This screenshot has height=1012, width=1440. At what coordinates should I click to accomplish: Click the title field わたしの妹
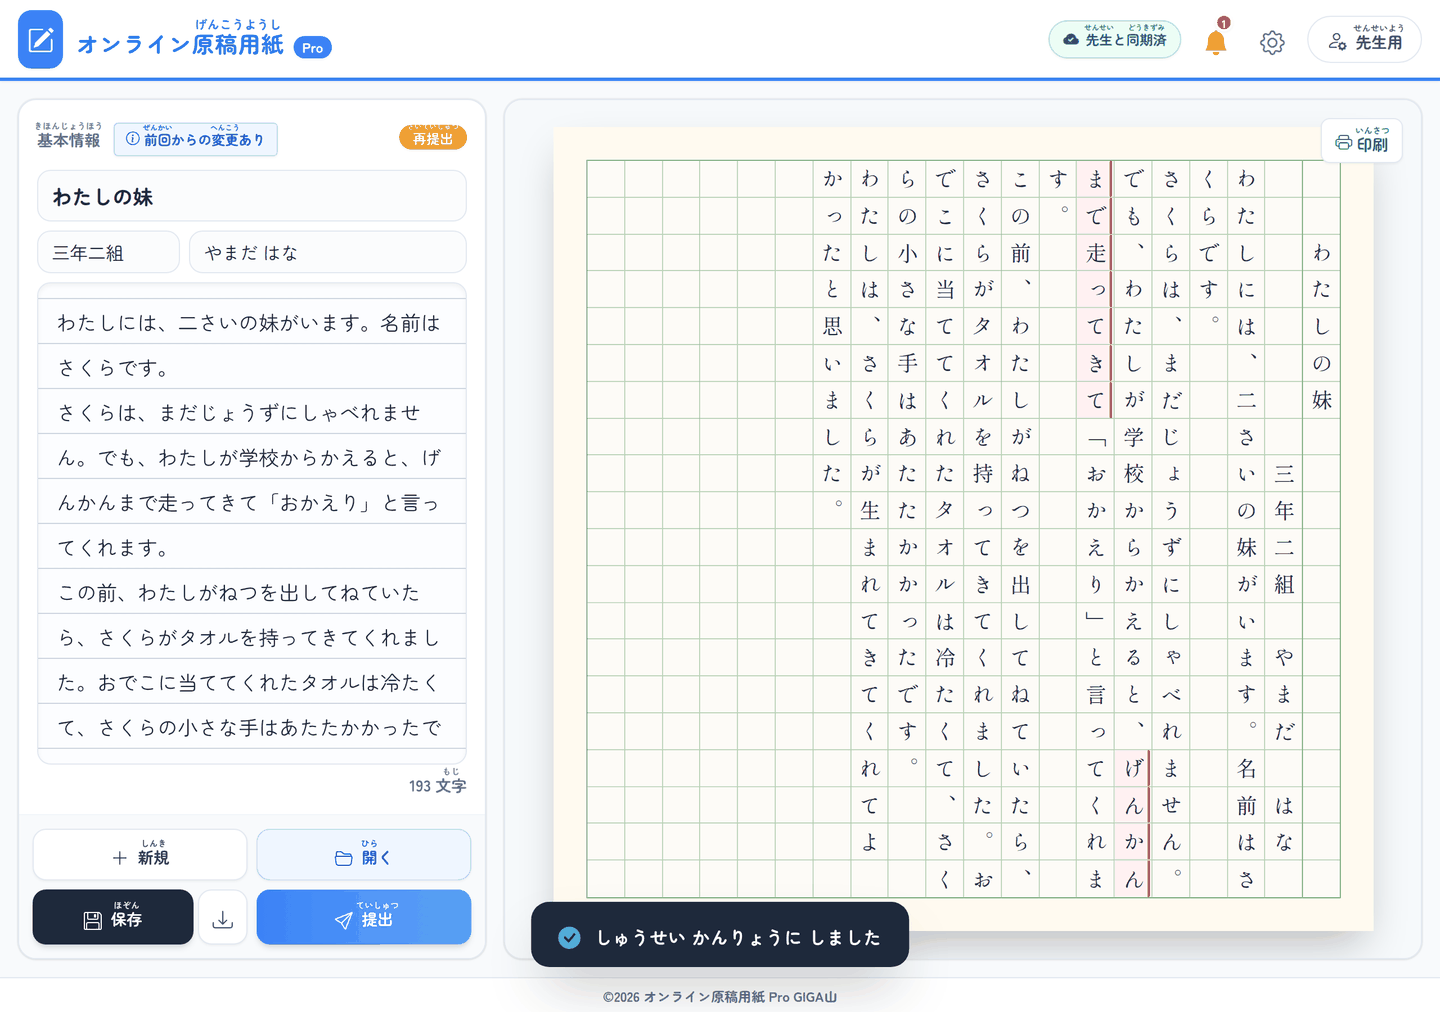(x=252, y=196)
